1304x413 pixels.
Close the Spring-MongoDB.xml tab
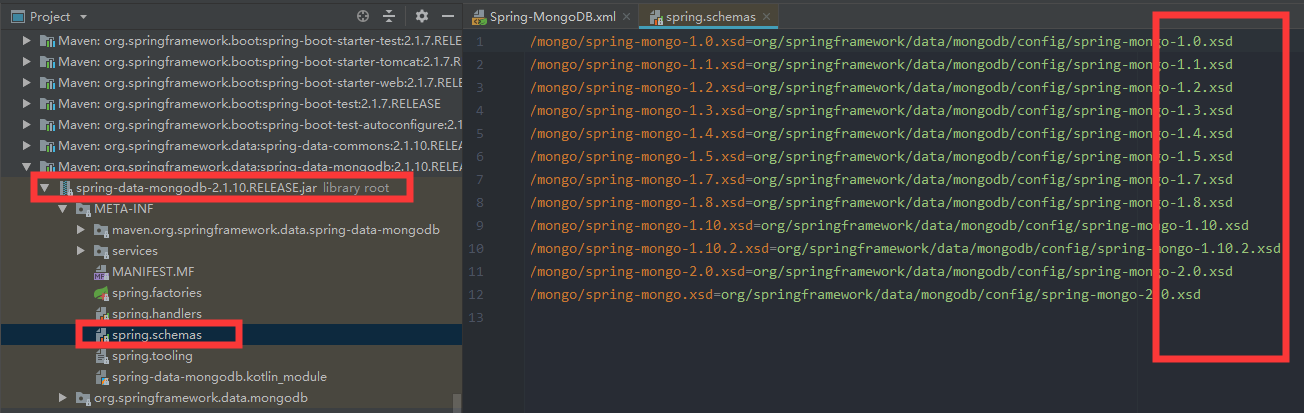(626, 17)
